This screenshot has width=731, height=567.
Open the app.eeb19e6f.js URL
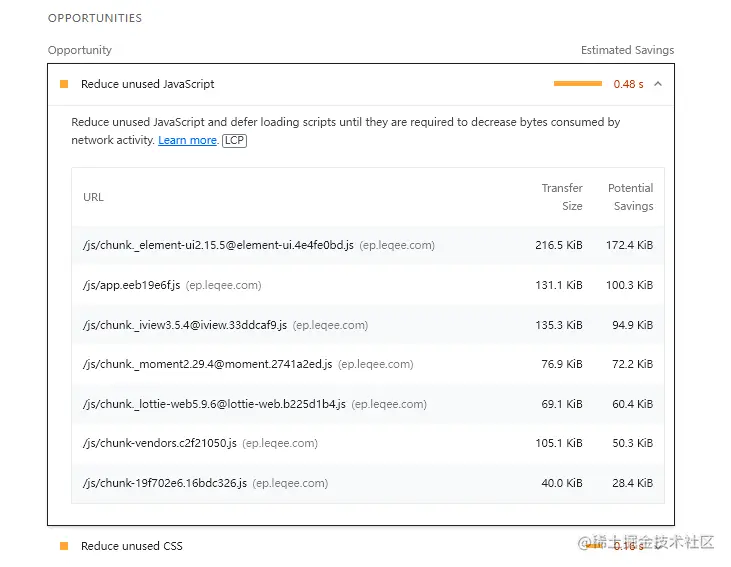point(131,285)
